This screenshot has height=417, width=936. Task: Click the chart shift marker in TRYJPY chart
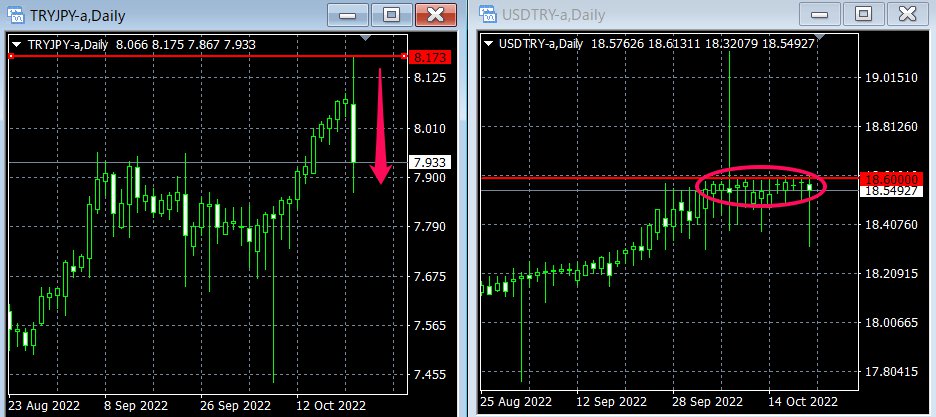365,38
